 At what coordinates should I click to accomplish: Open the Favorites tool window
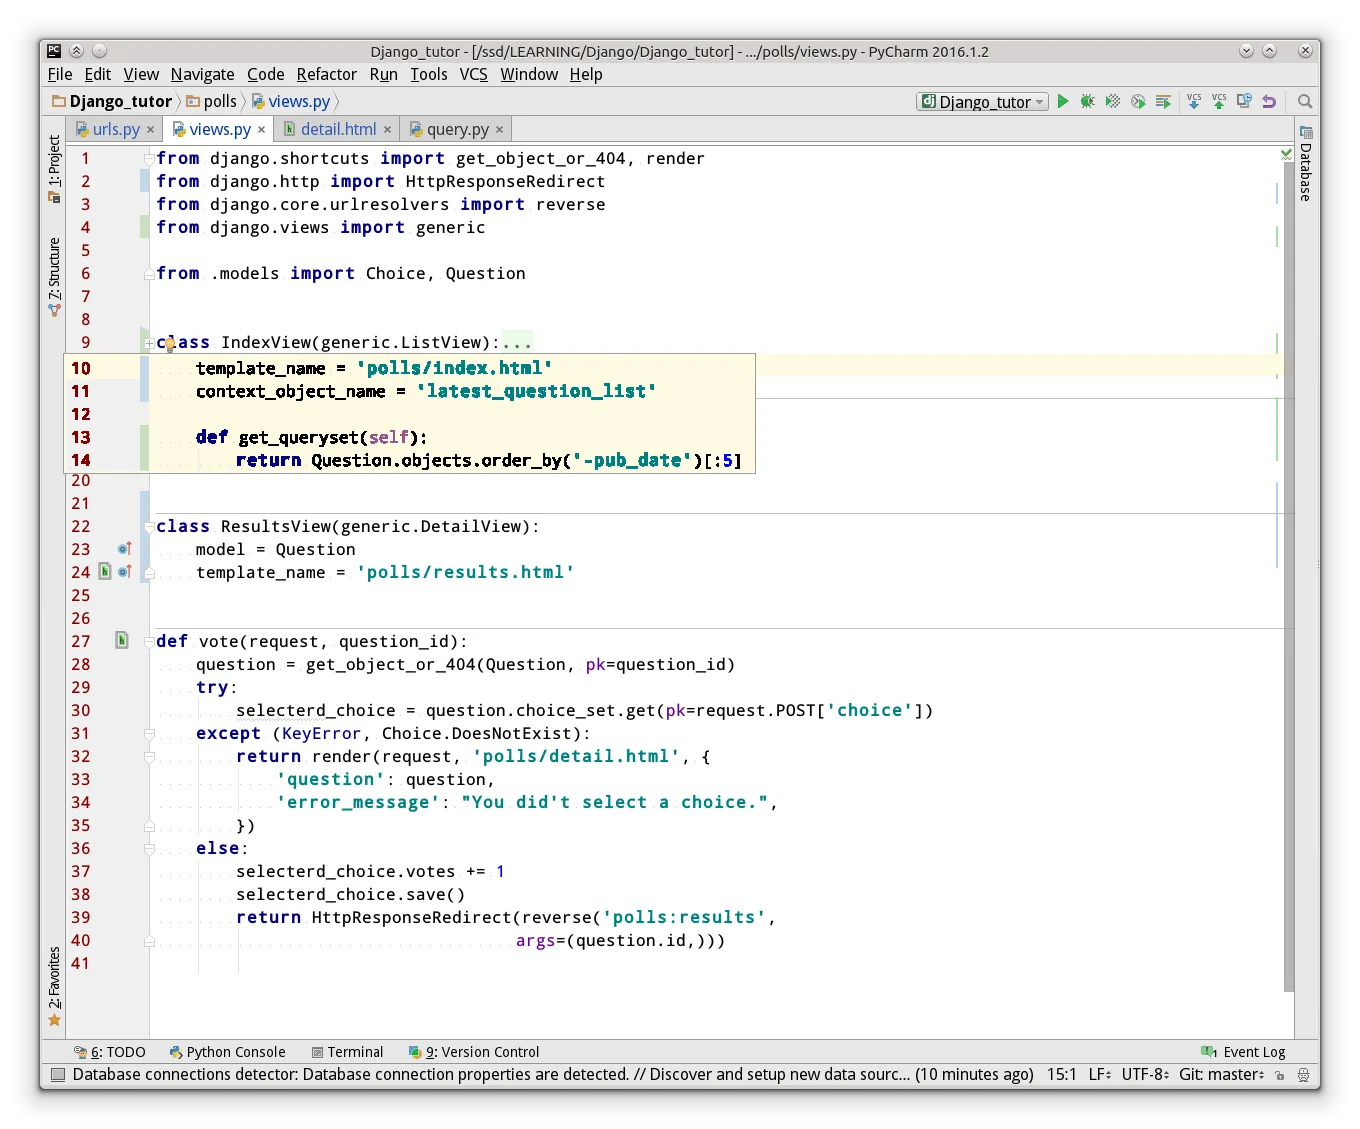pos(54,987)
